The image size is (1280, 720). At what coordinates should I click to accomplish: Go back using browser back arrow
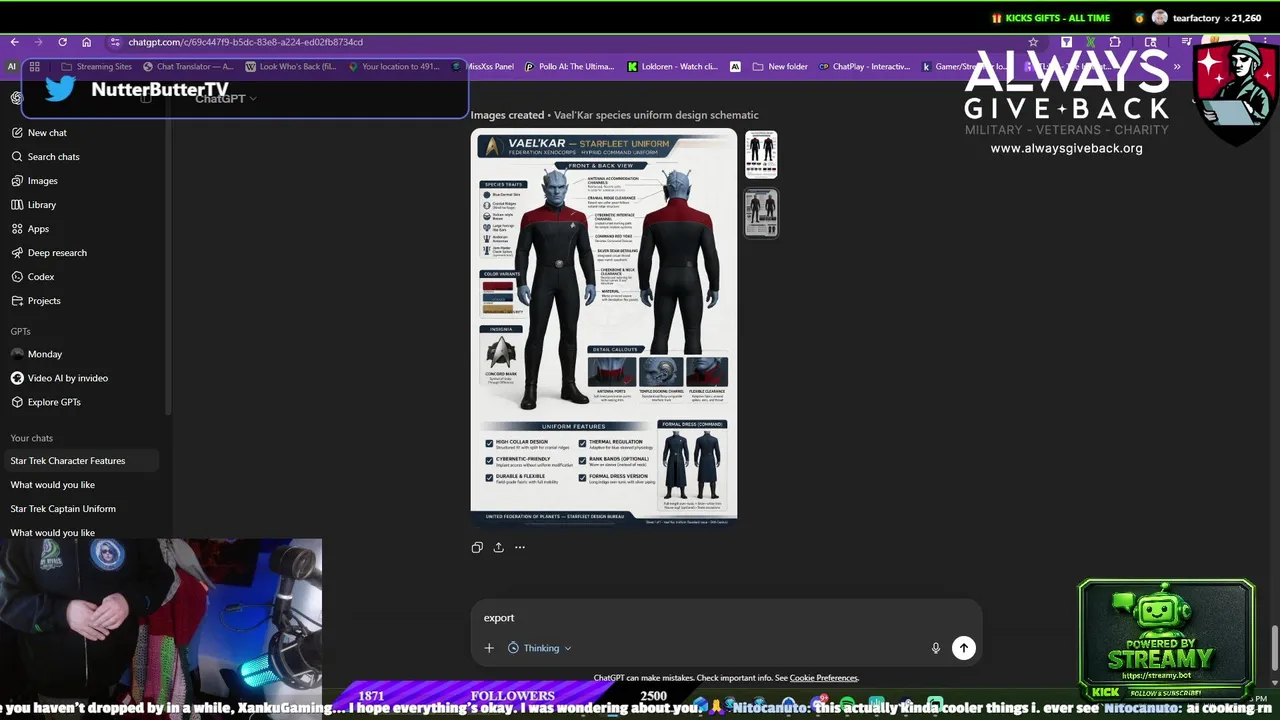[x=14, y=42]
